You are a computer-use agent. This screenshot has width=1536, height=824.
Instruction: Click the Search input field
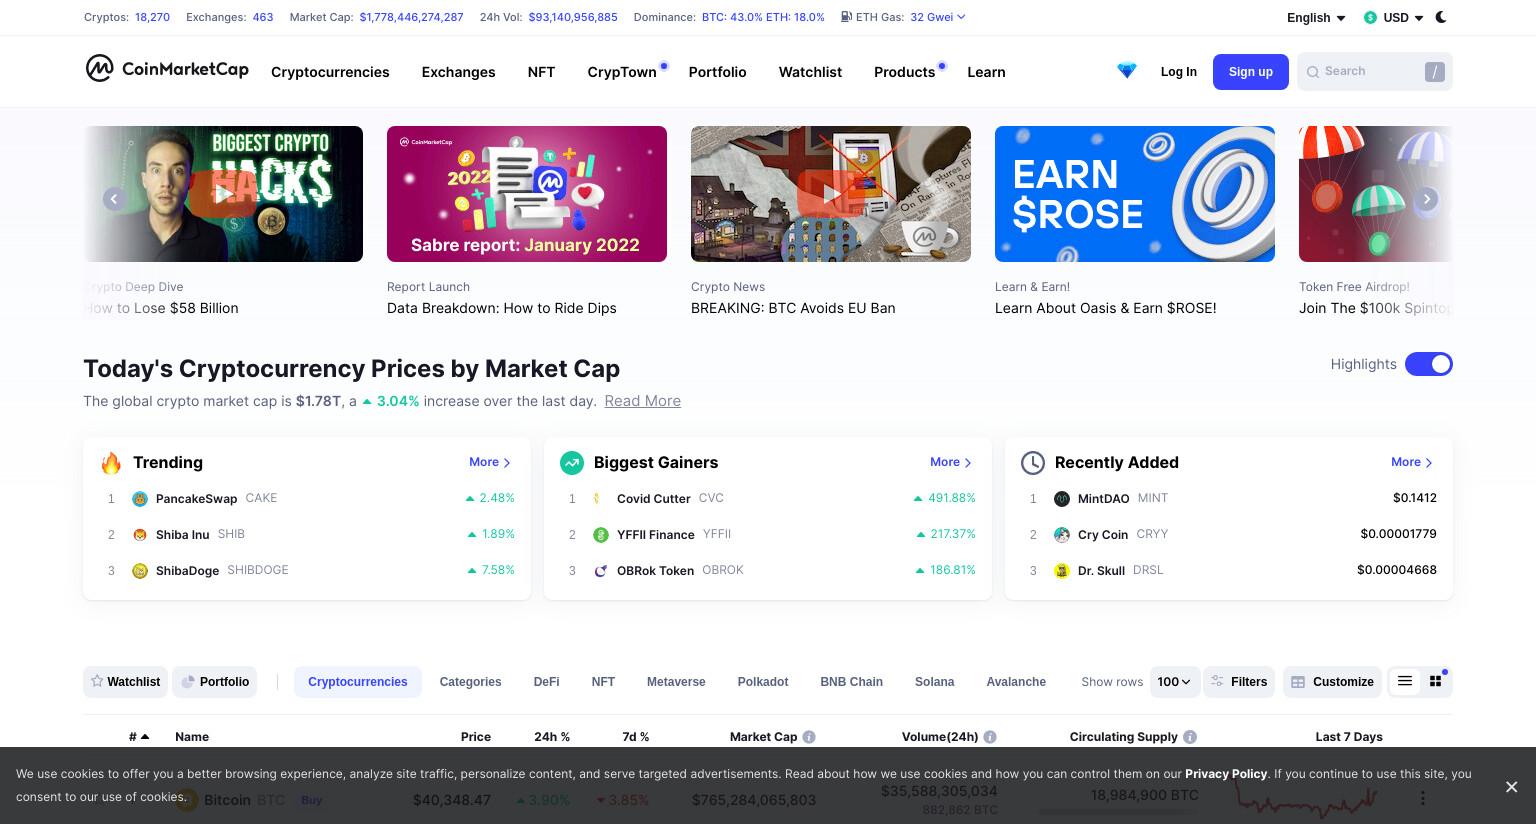coord(1375,72)
